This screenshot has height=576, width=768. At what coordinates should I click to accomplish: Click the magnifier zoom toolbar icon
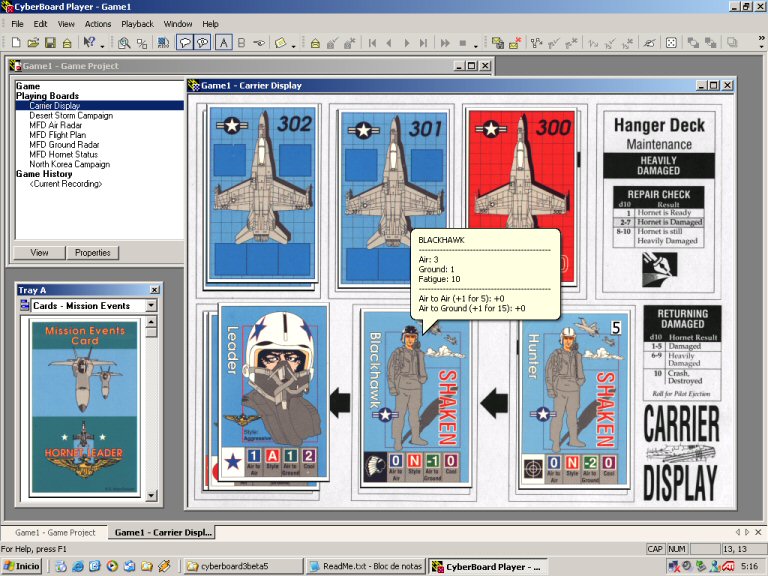pyautogui.click(x=124, y=43)
